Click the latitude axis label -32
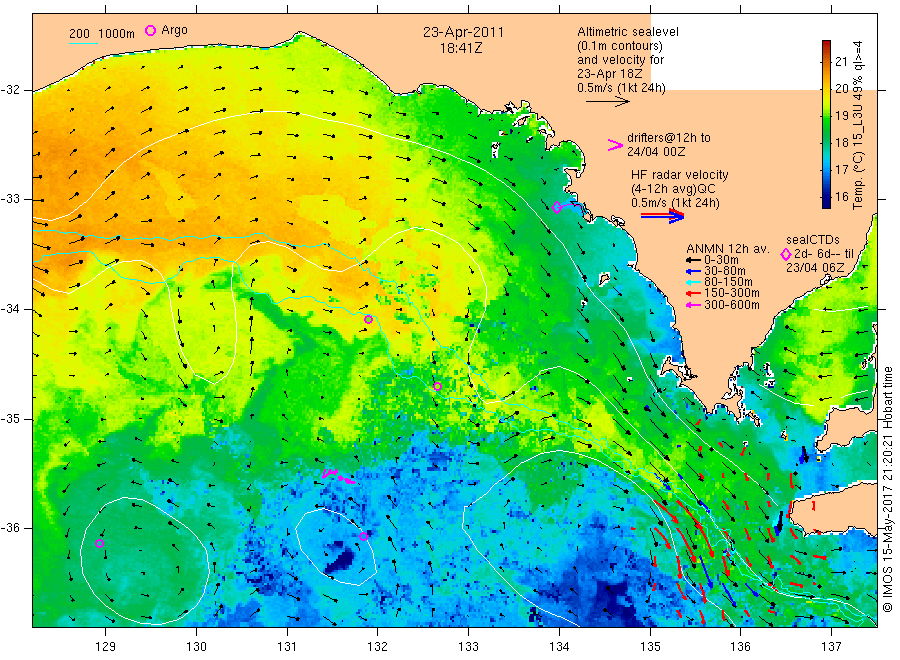The height and width of the screenshot is (660, 900). tap(10, 90)
